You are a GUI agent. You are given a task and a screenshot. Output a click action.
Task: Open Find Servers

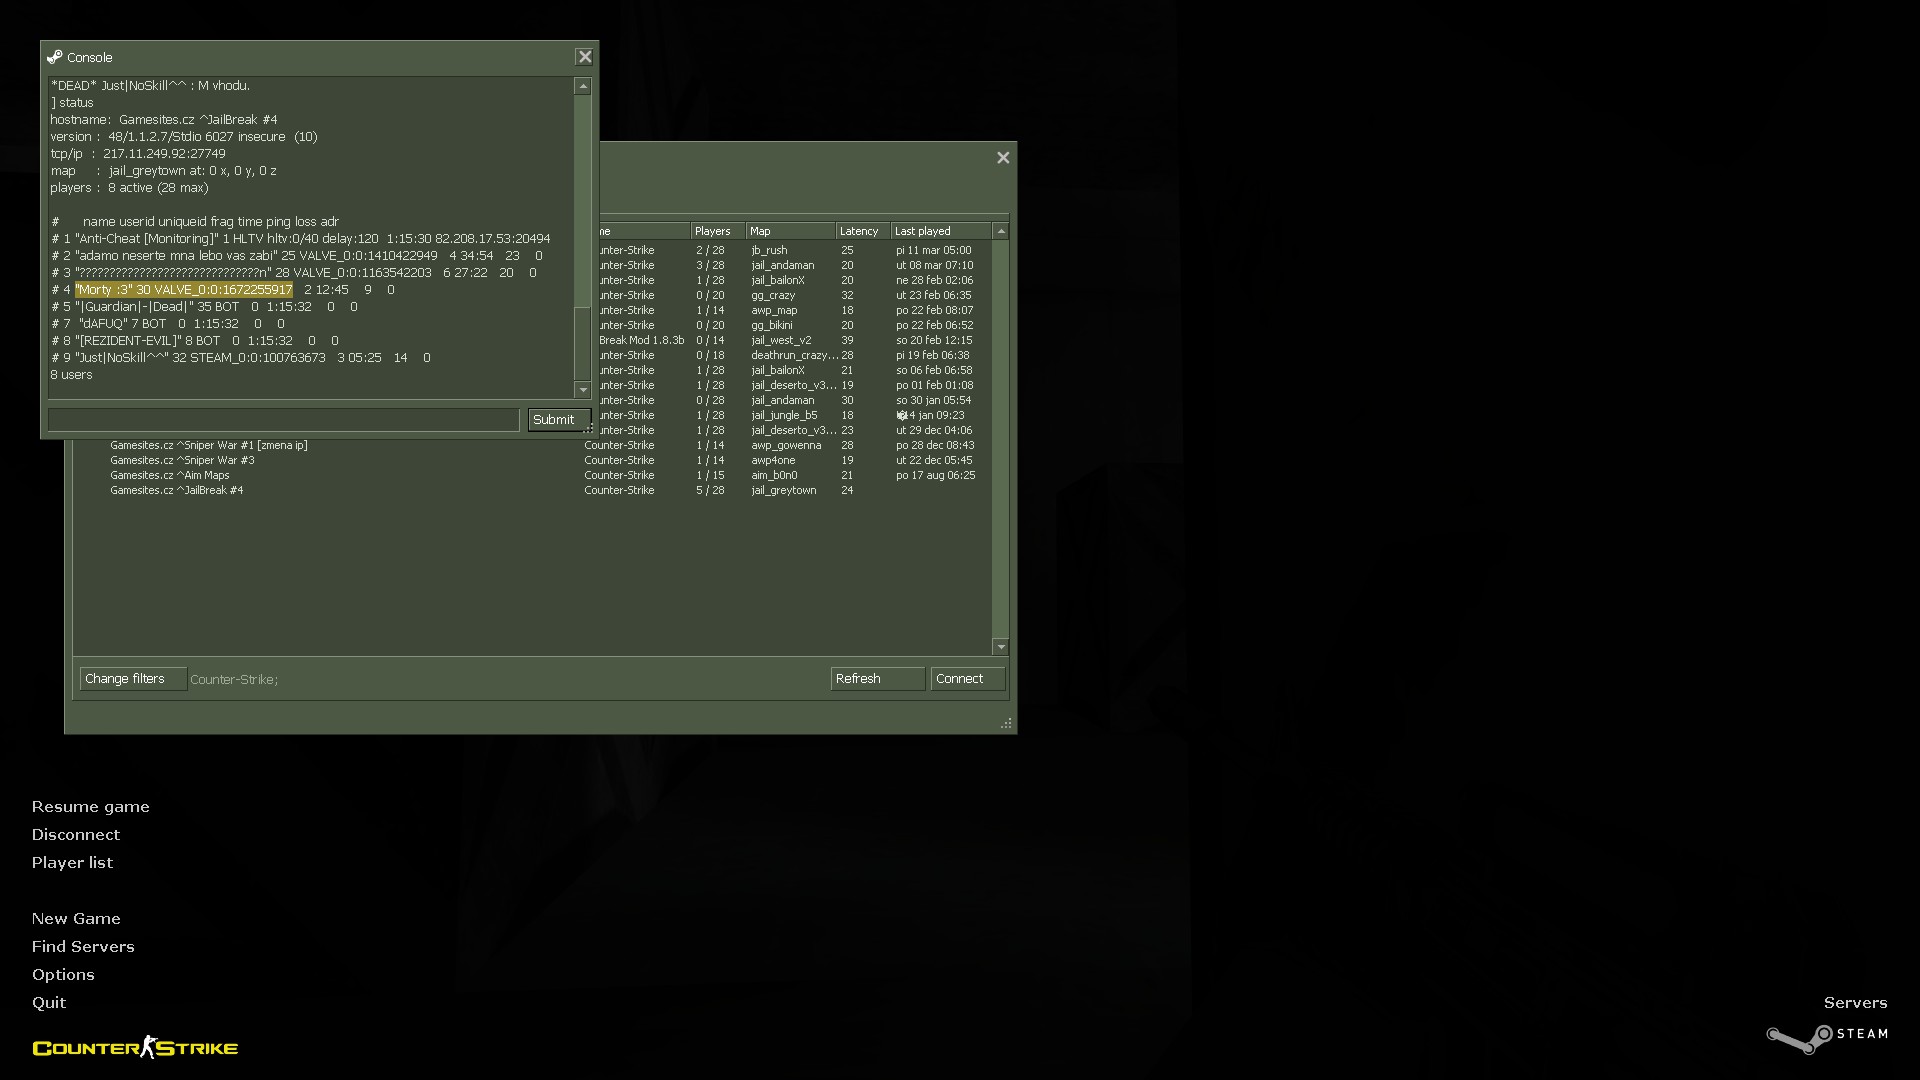click(83, 947)
